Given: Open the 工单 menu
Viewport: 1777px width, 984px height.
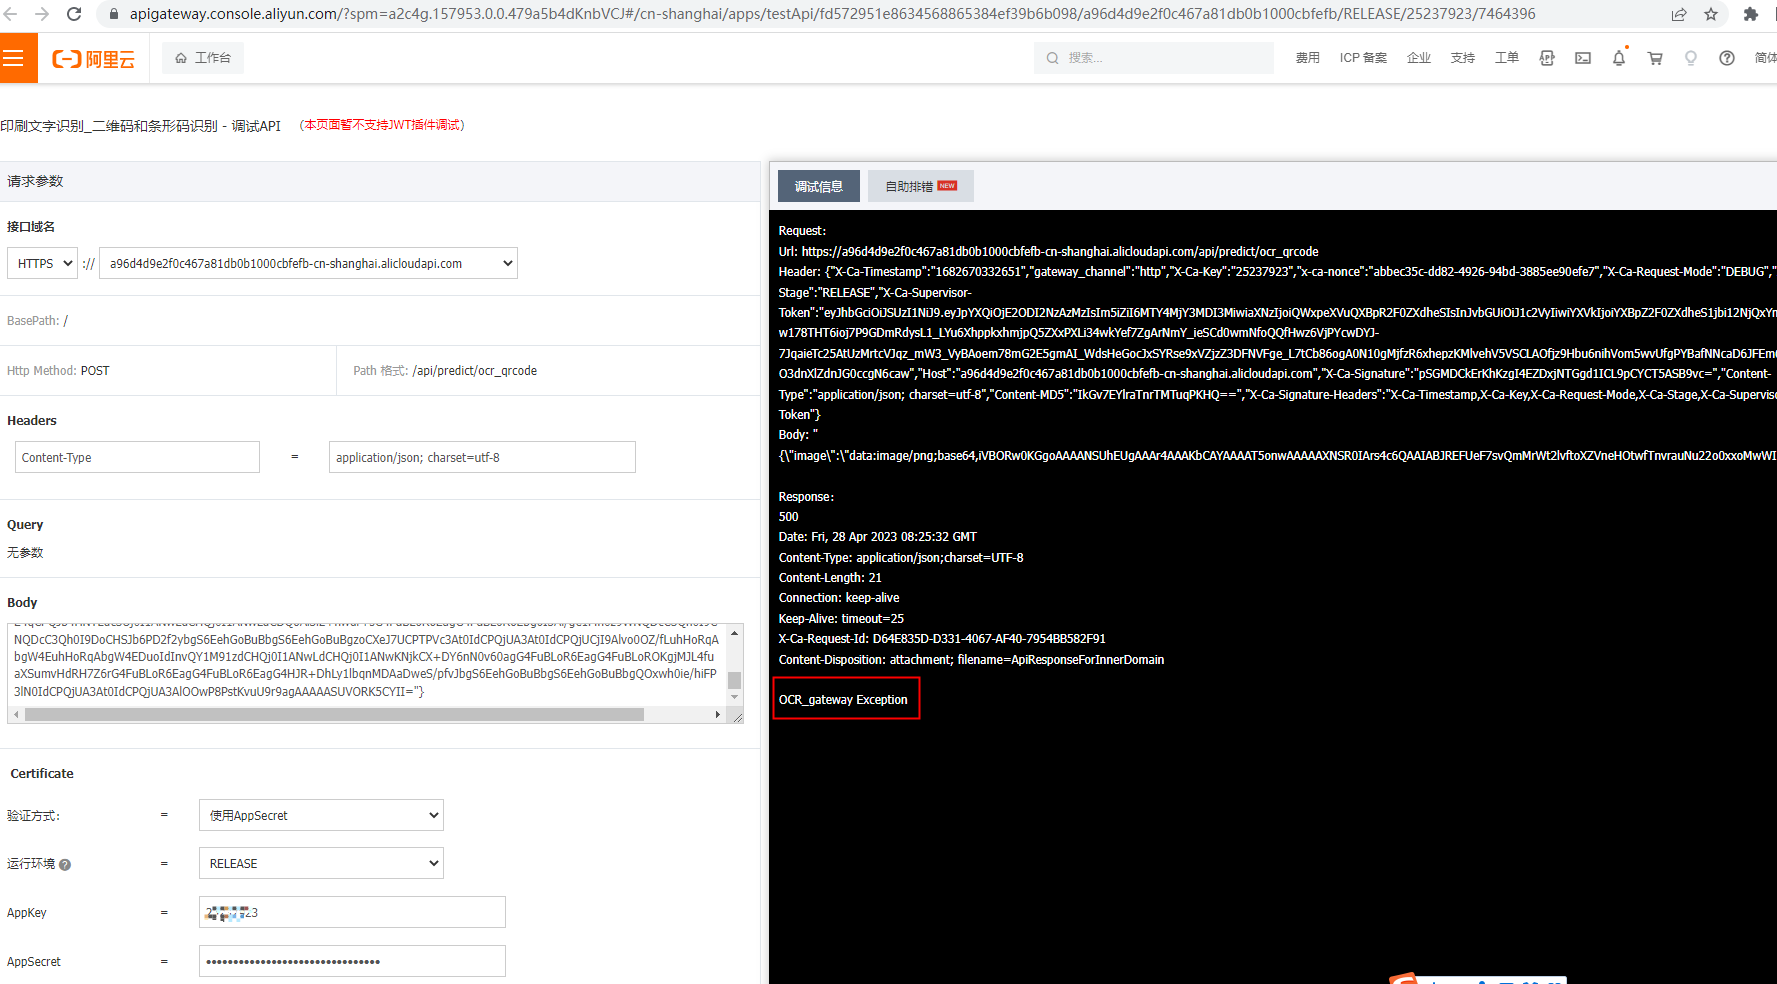Looking at the screenshot, I should (1506, 58).
